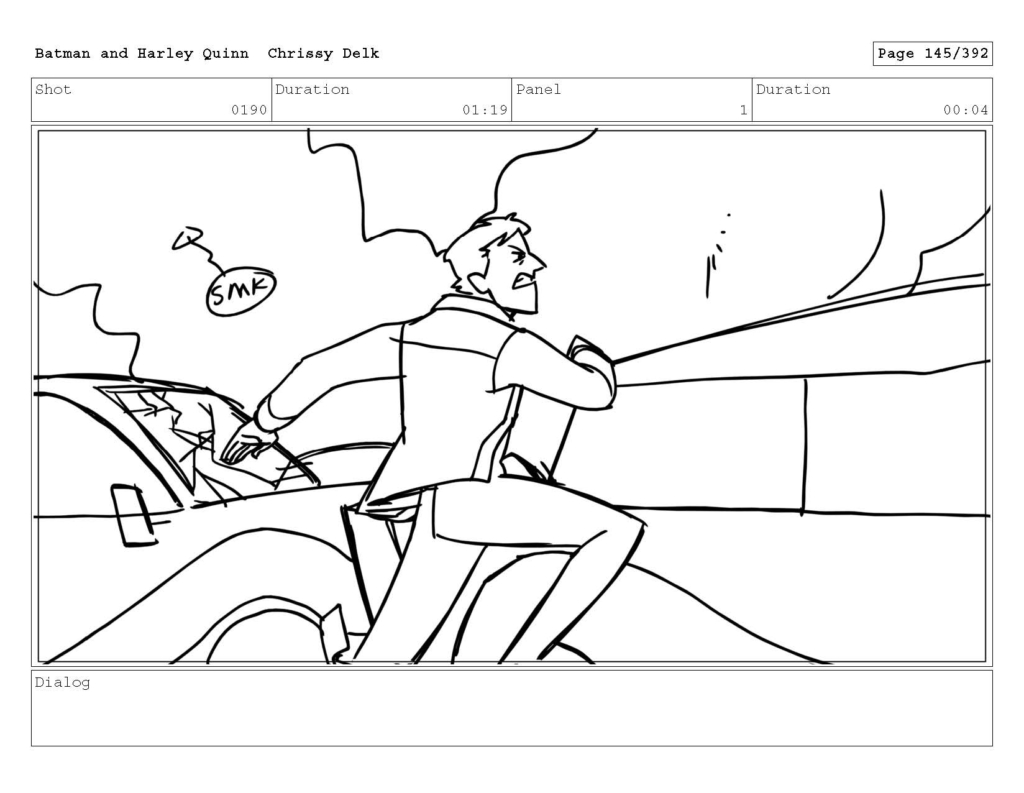Click the 'Page 145/392' page indicator box
The height and width of the screenshot is (793, 1024).
click(933, 54)
